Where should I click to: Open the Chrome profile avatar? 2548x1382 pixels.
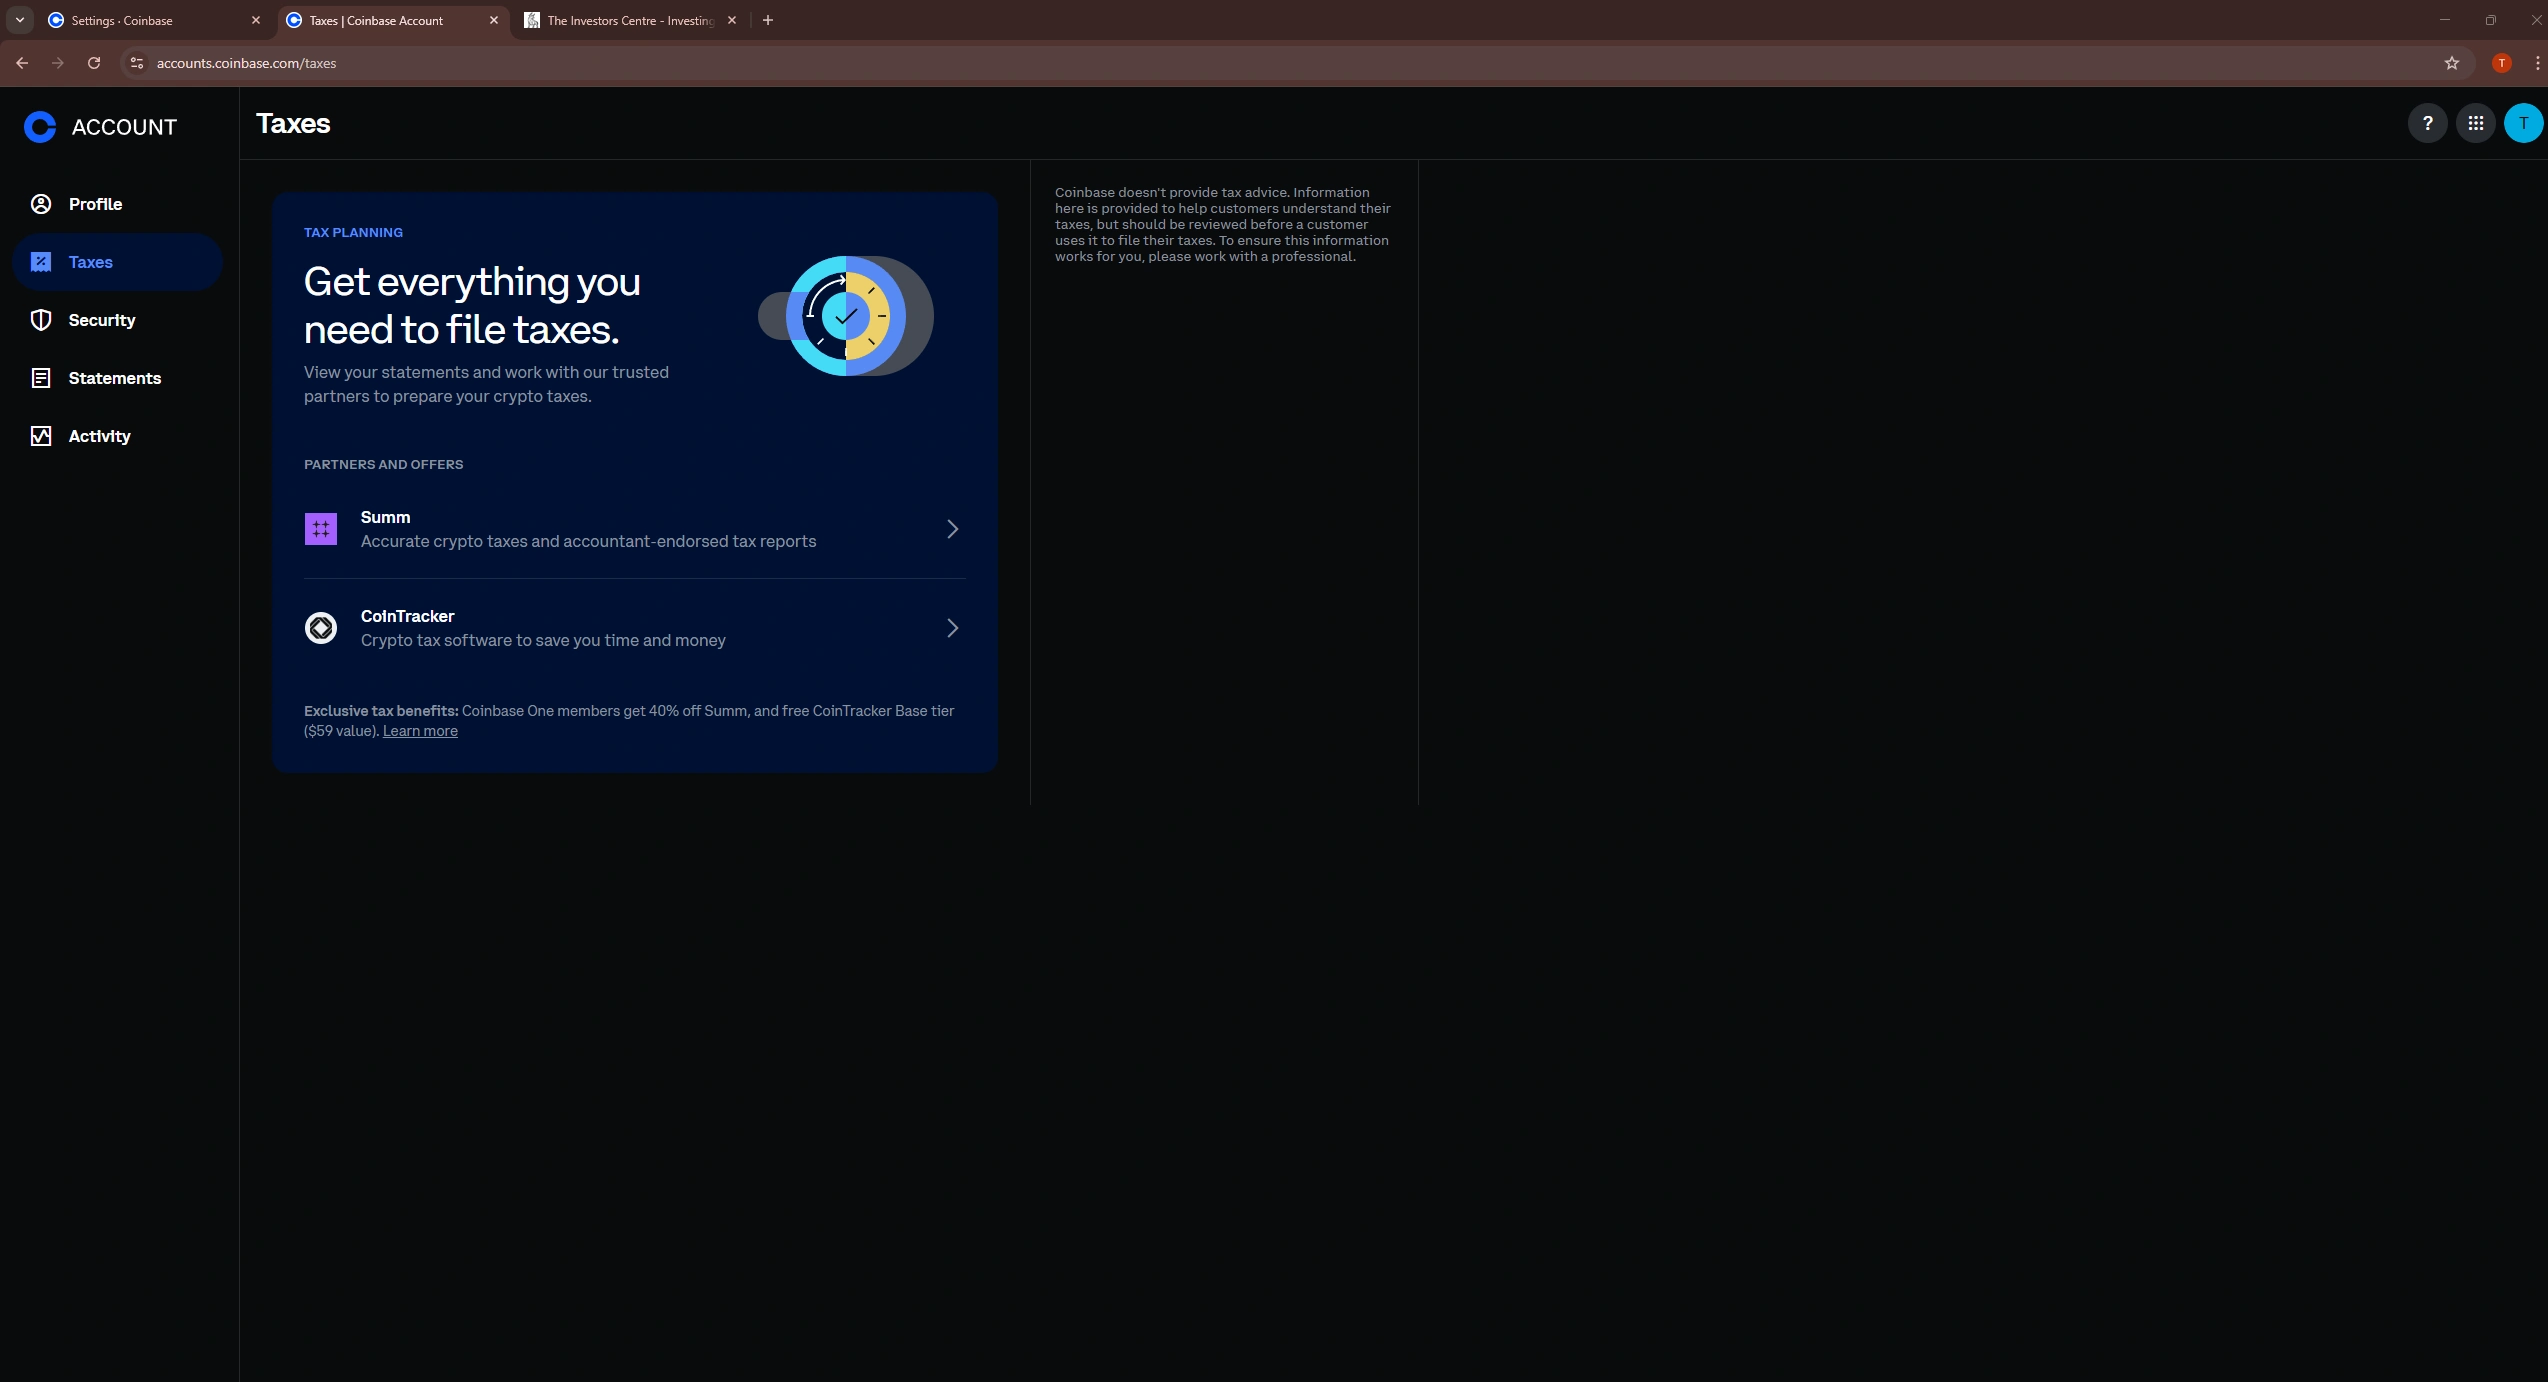pyautogui.click(x=2501, y=63)
